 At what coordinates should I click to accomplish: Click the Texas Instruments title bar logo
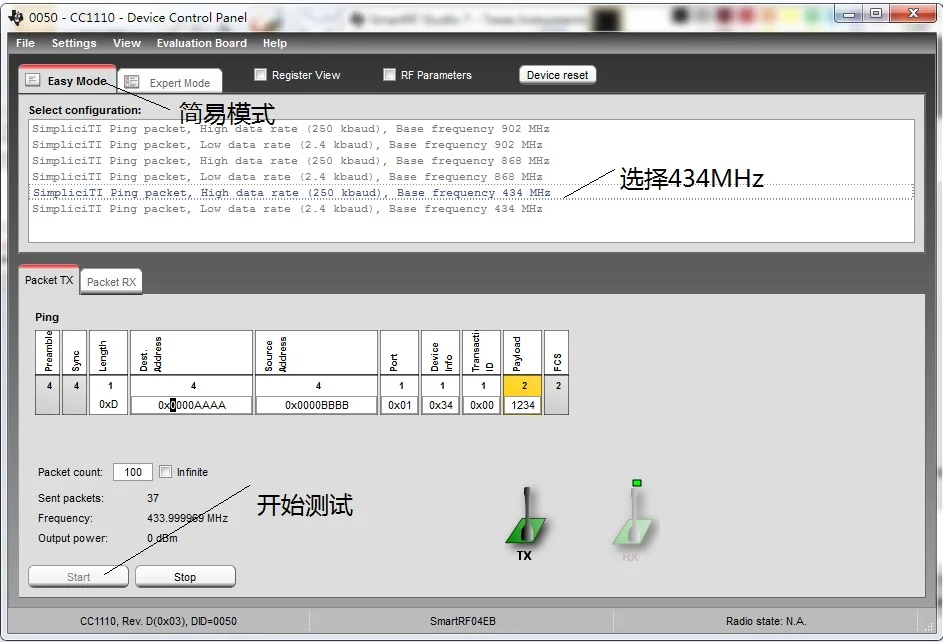[x=16, y=17]
